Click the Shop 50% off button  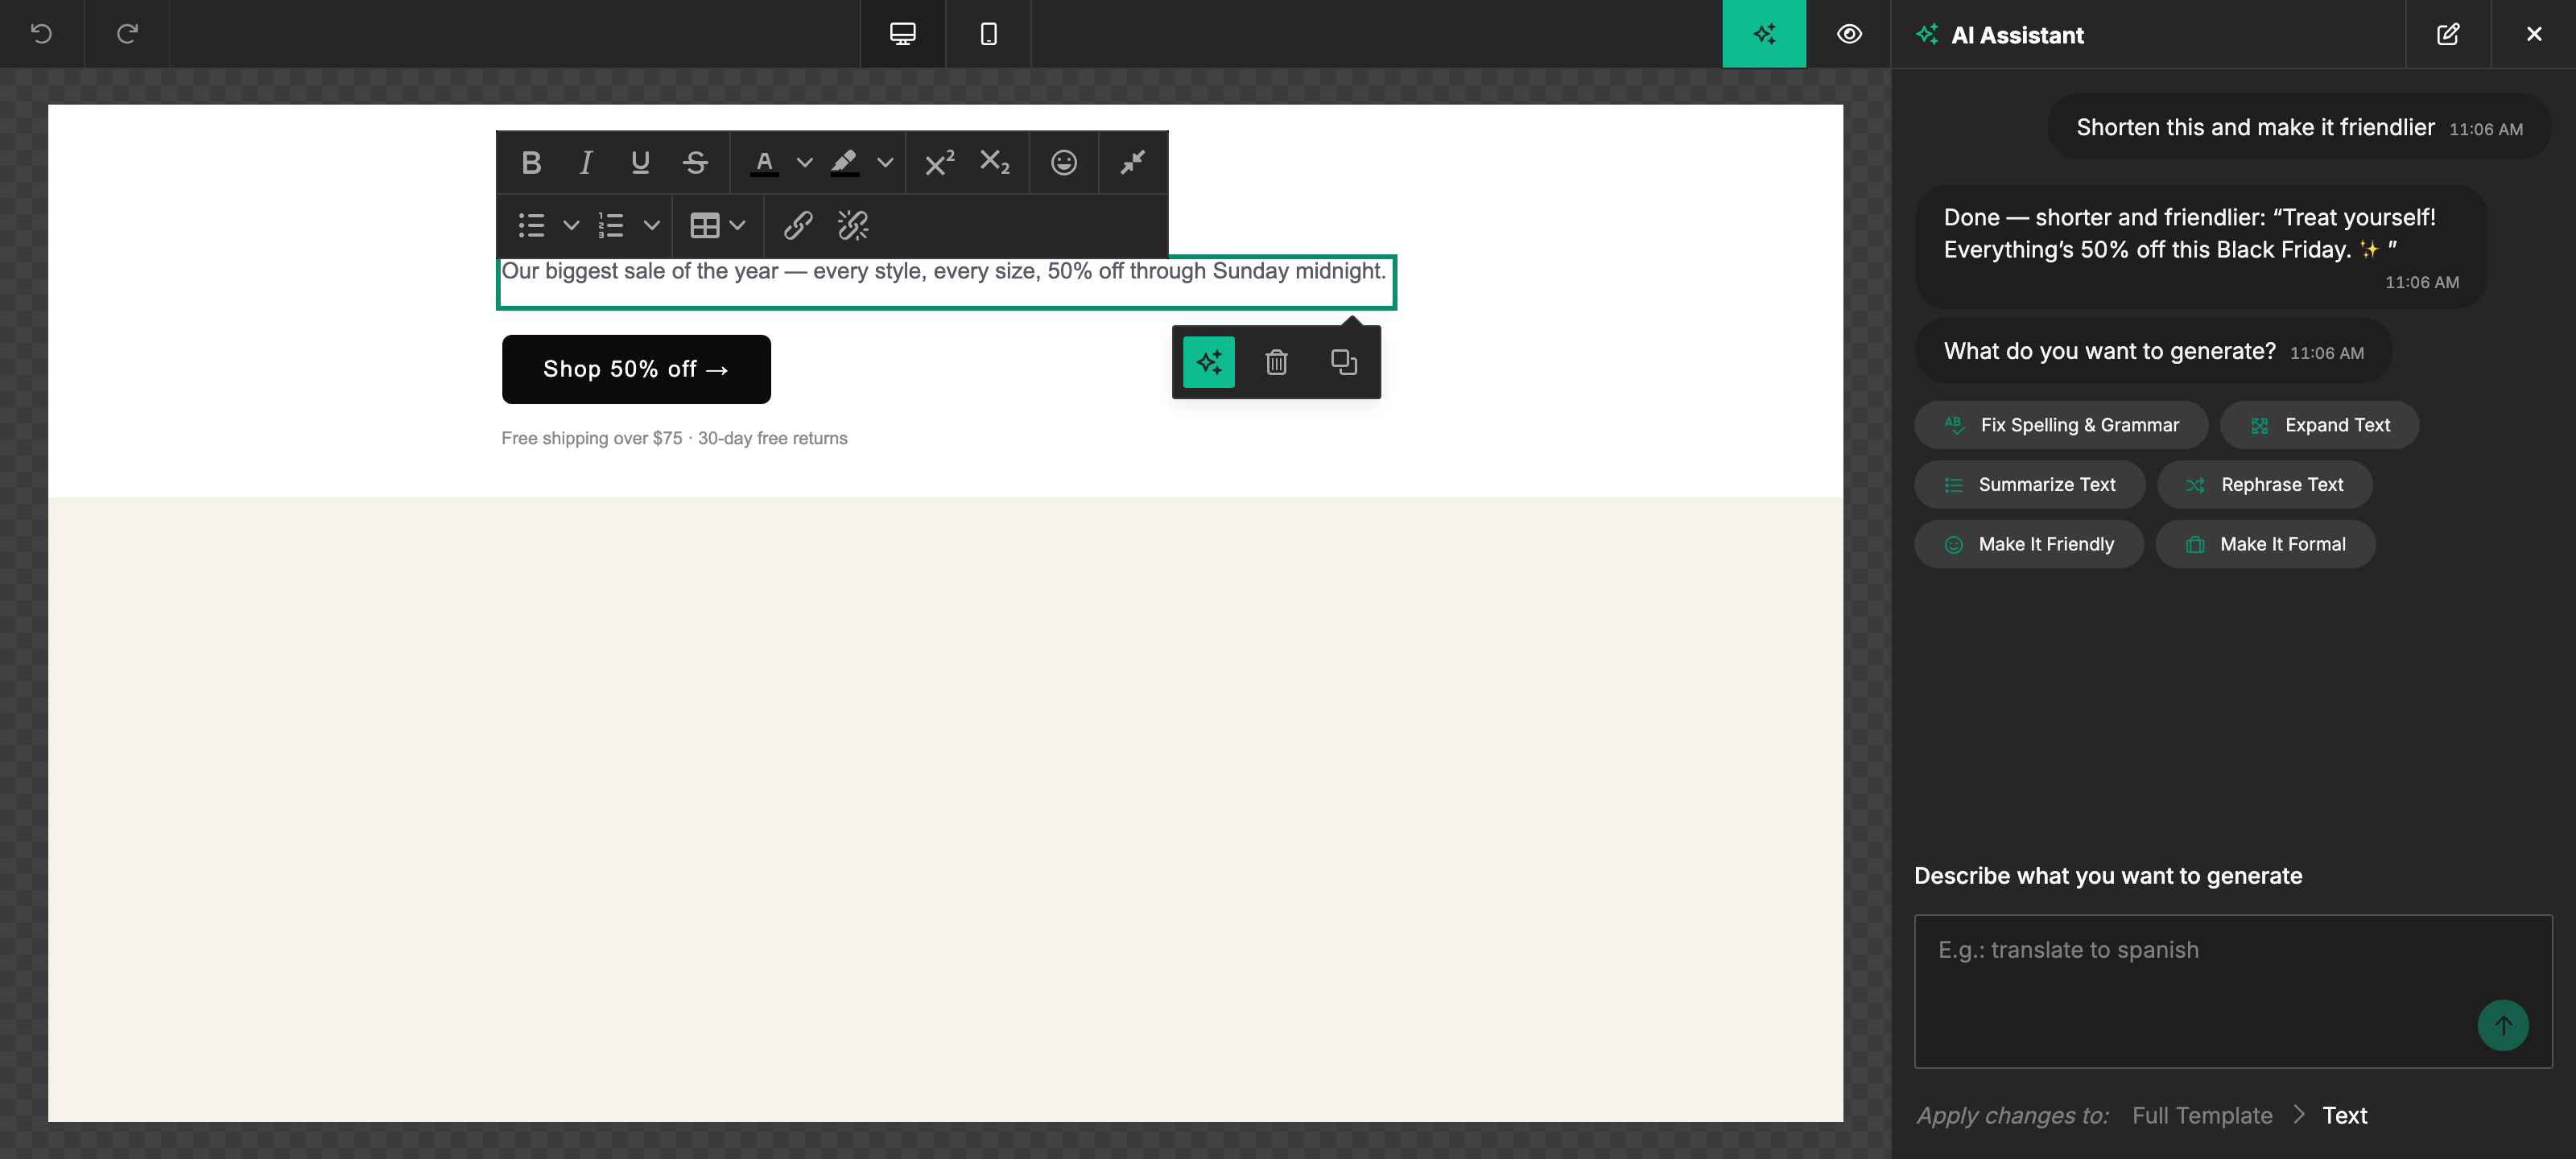(x=636, y=369)
